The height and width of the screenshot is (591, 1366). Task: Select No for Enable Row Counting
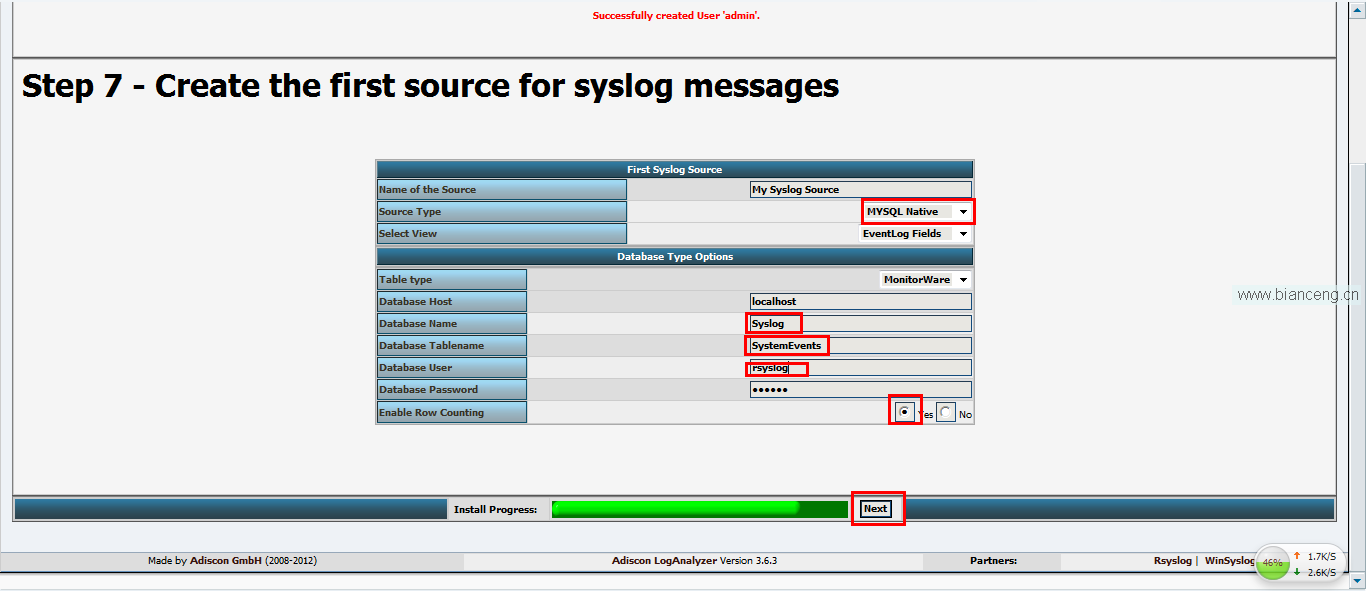[x=946, y=413]
